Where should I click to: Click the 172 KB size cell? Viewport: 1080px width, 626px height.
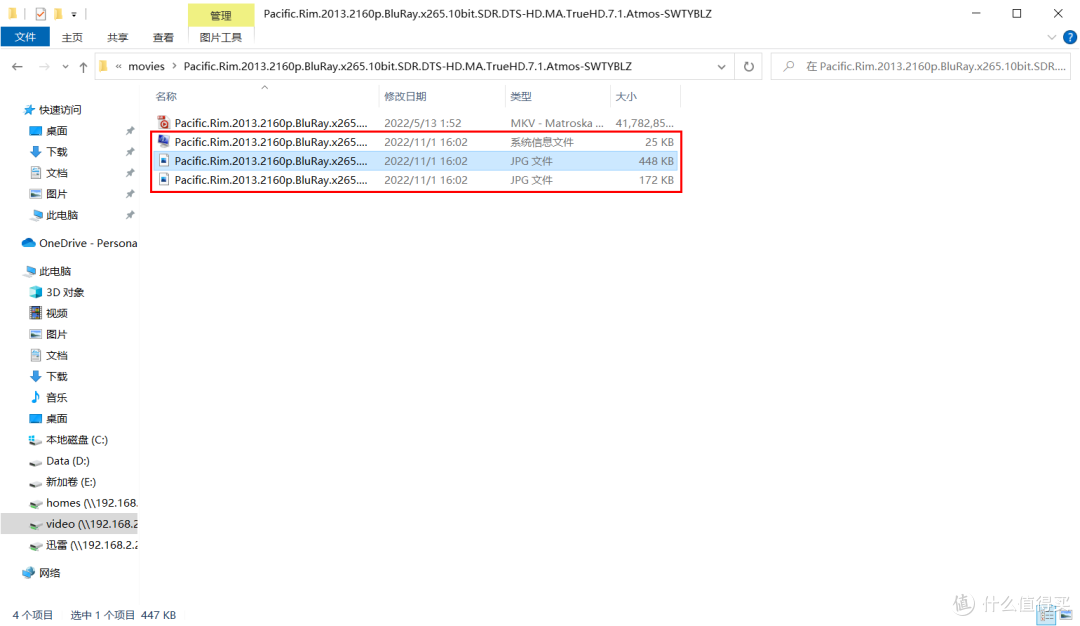pos(656,180)
